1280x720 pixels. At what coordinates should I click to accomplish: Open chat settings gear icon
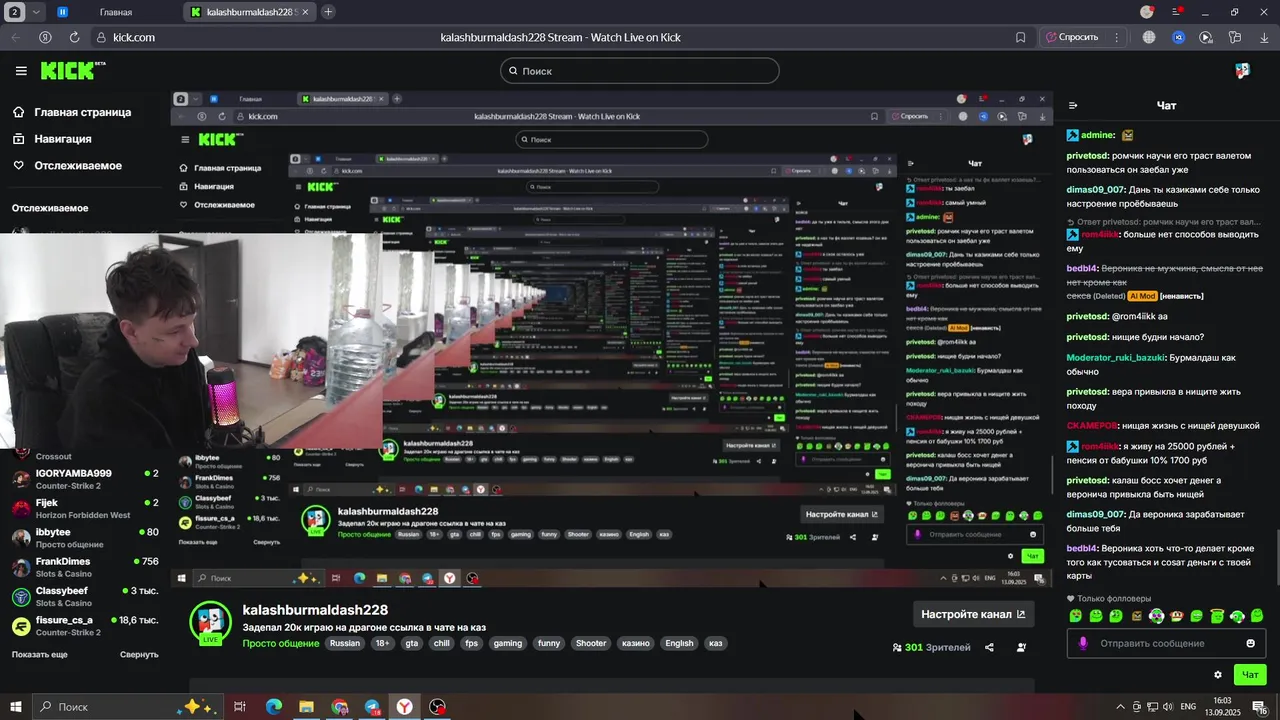point(1217,675)
